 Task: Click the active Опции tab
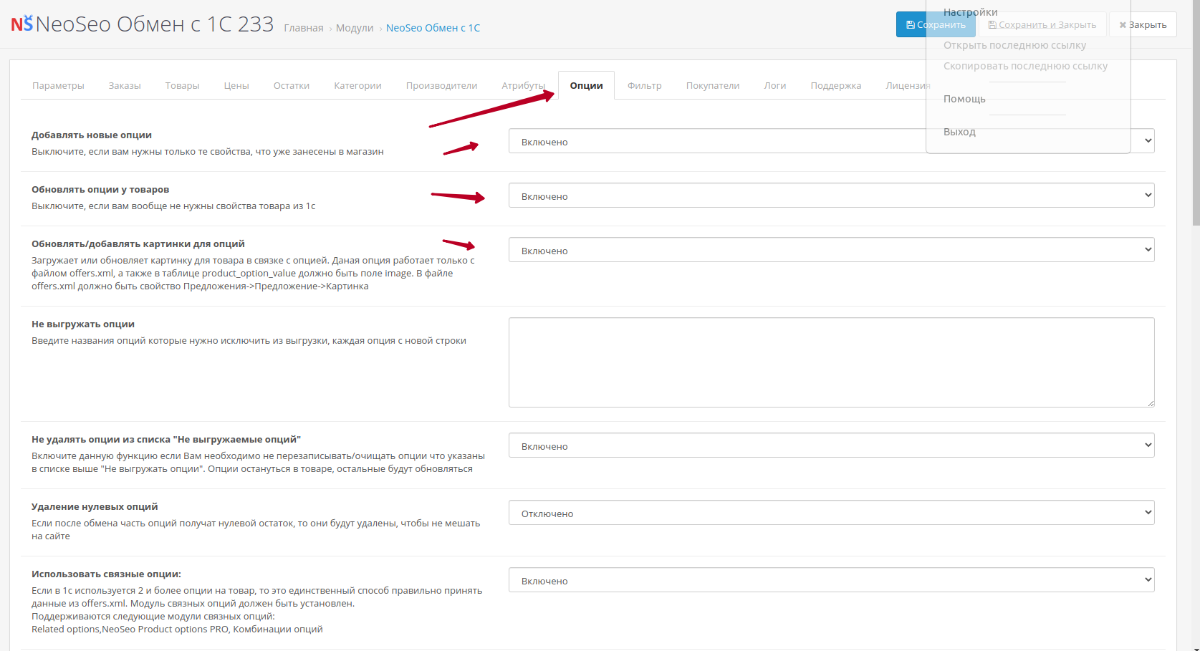(586, 86)
